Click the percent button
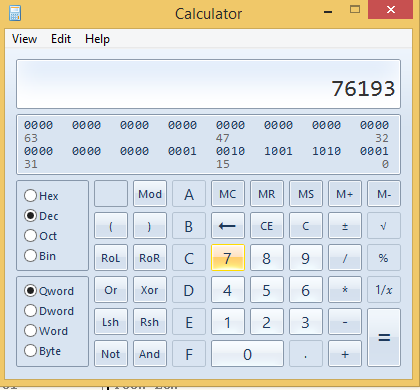The width and height of the screenshot is (420, 390). tap(384, 258)
